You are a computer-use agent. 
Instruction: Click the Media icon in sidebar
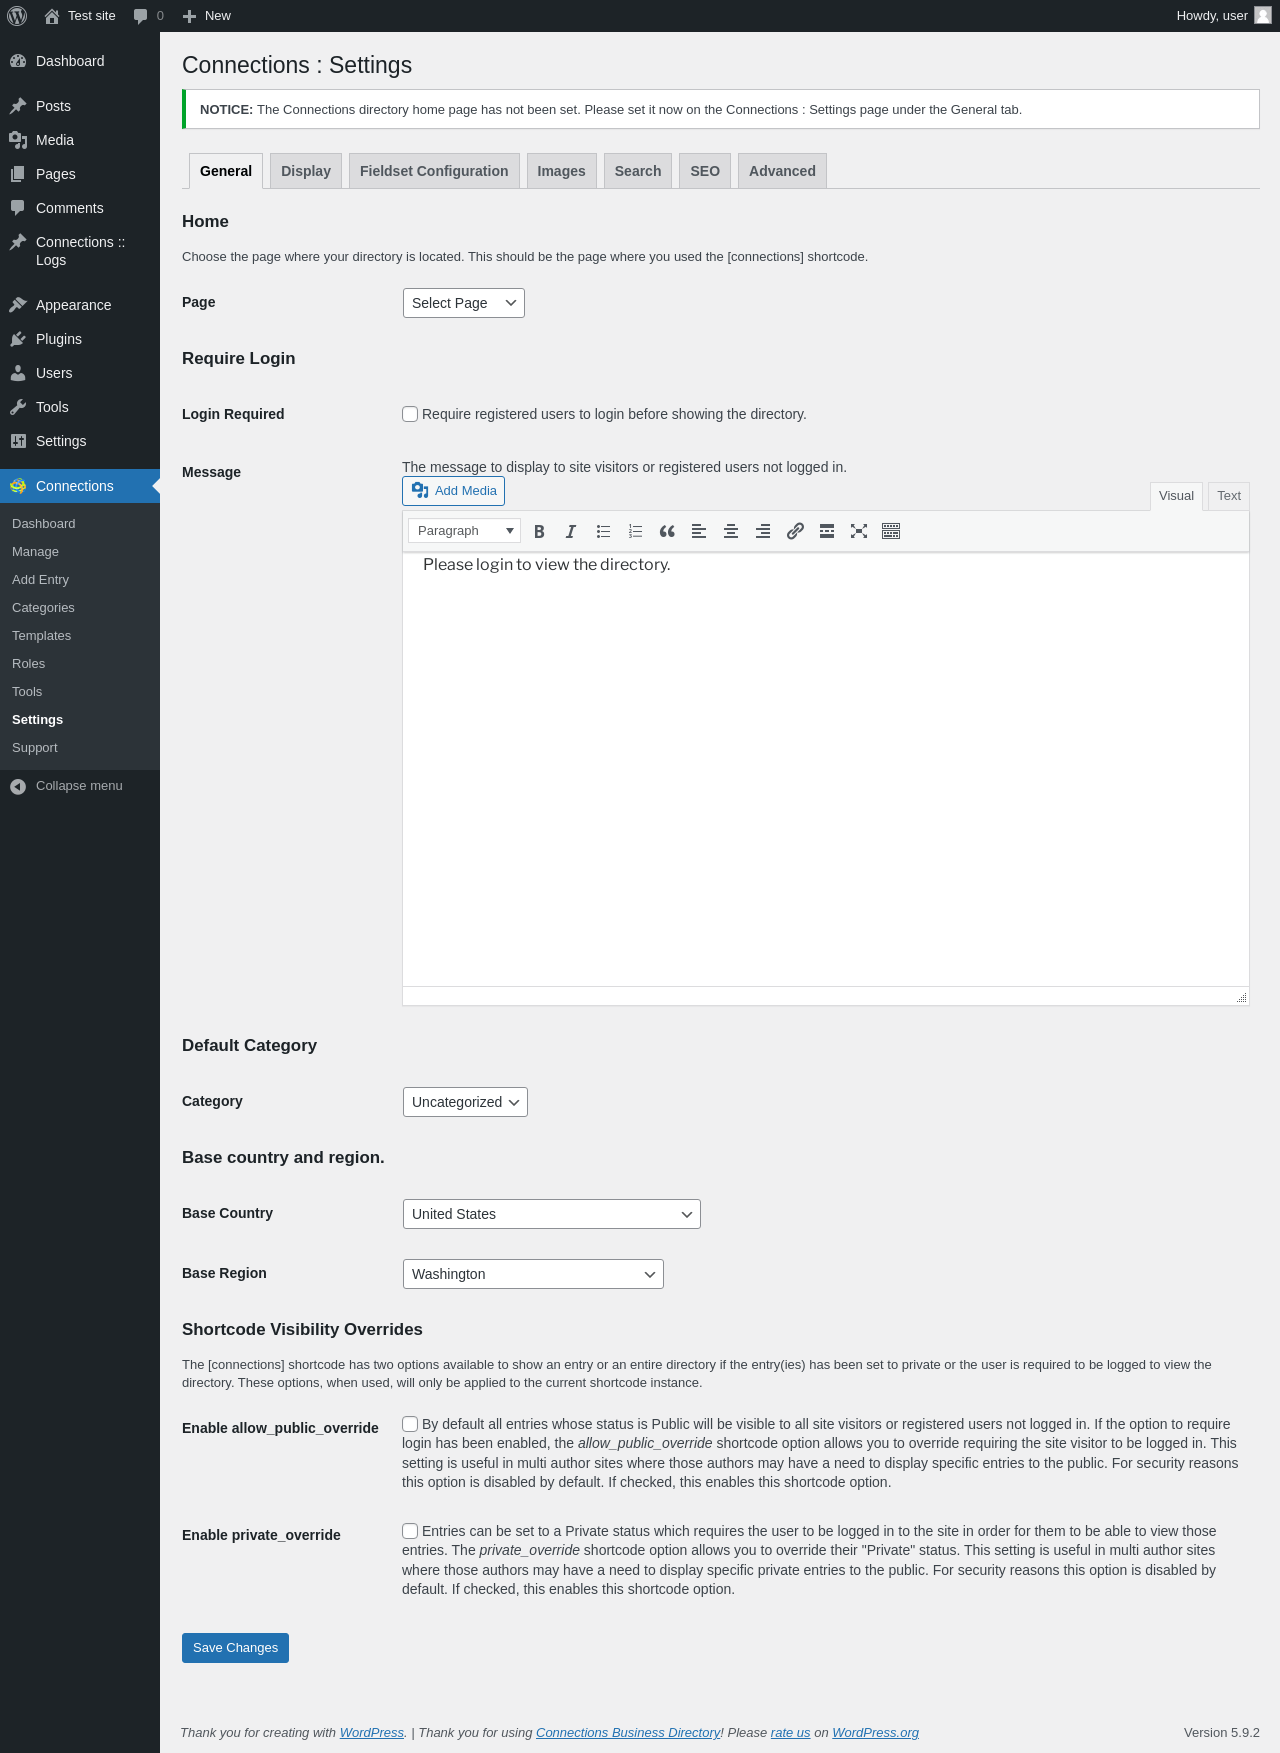18,140
